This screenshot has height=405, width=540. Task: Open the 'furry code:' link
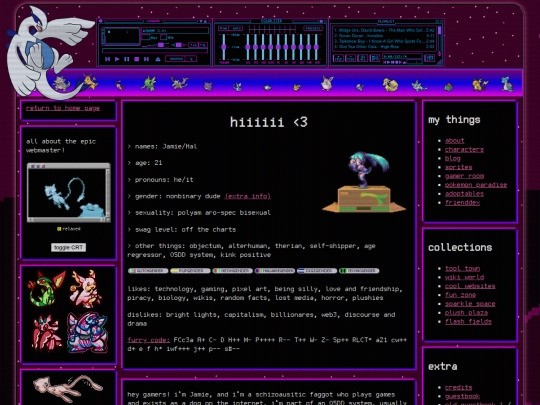pyautogui.click(x=148, y=340)
